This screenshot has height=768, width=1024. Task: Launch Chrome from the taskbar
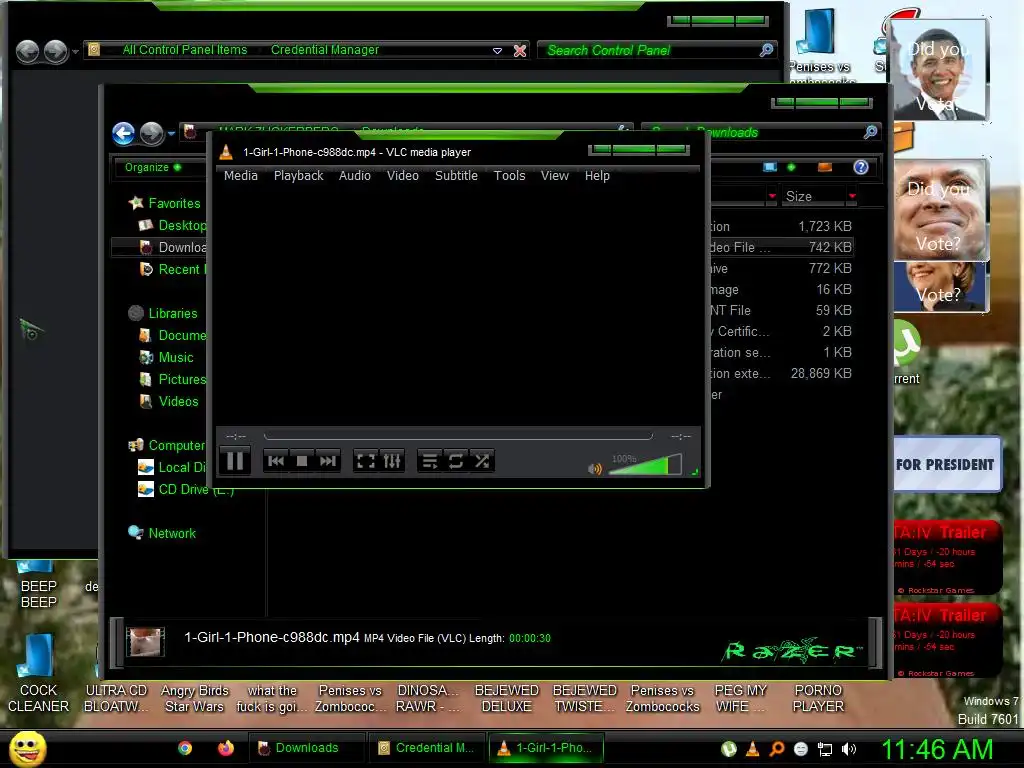pos(185,748)
